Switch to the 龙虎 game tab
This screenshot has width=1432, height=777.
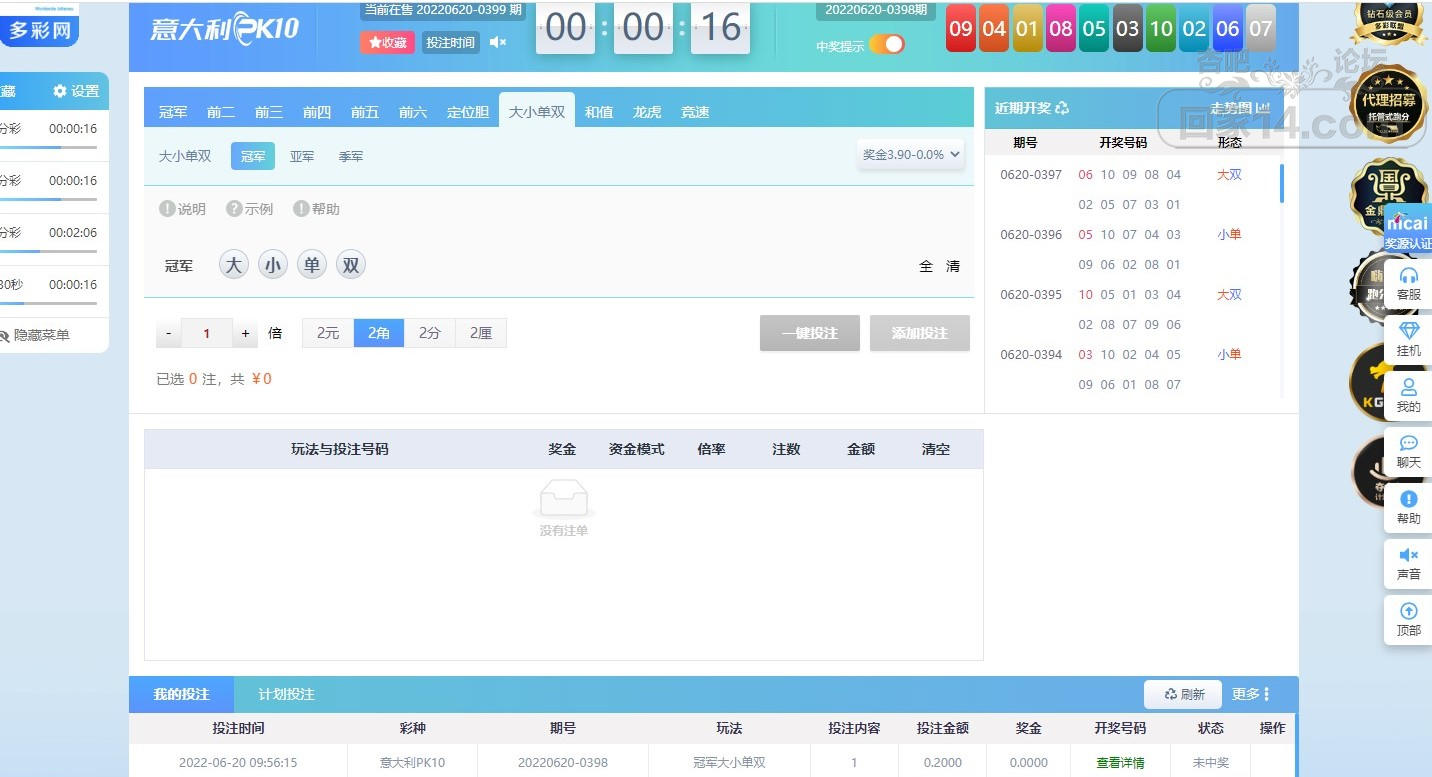(647, 112)
